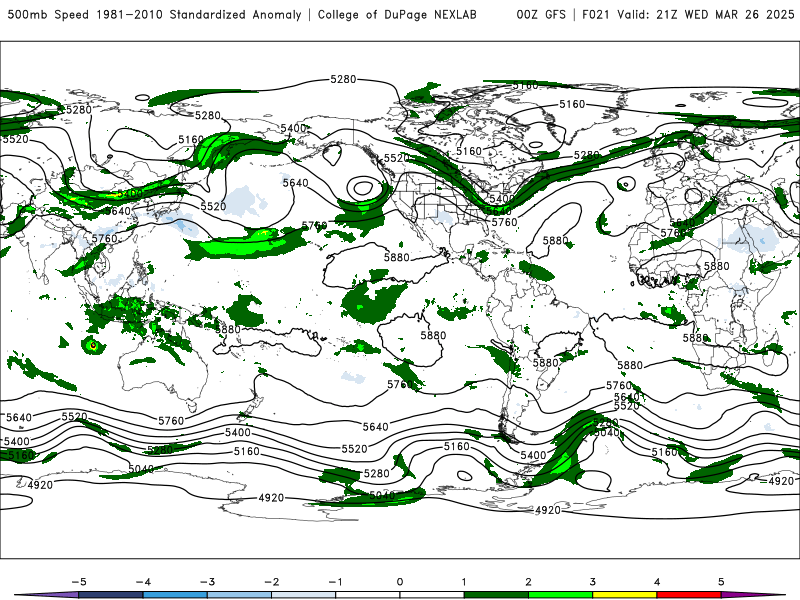Screen dimensions: 800x600
Task: Click the '5640' contour label over the North Pacific
Action: coord(295,183)
